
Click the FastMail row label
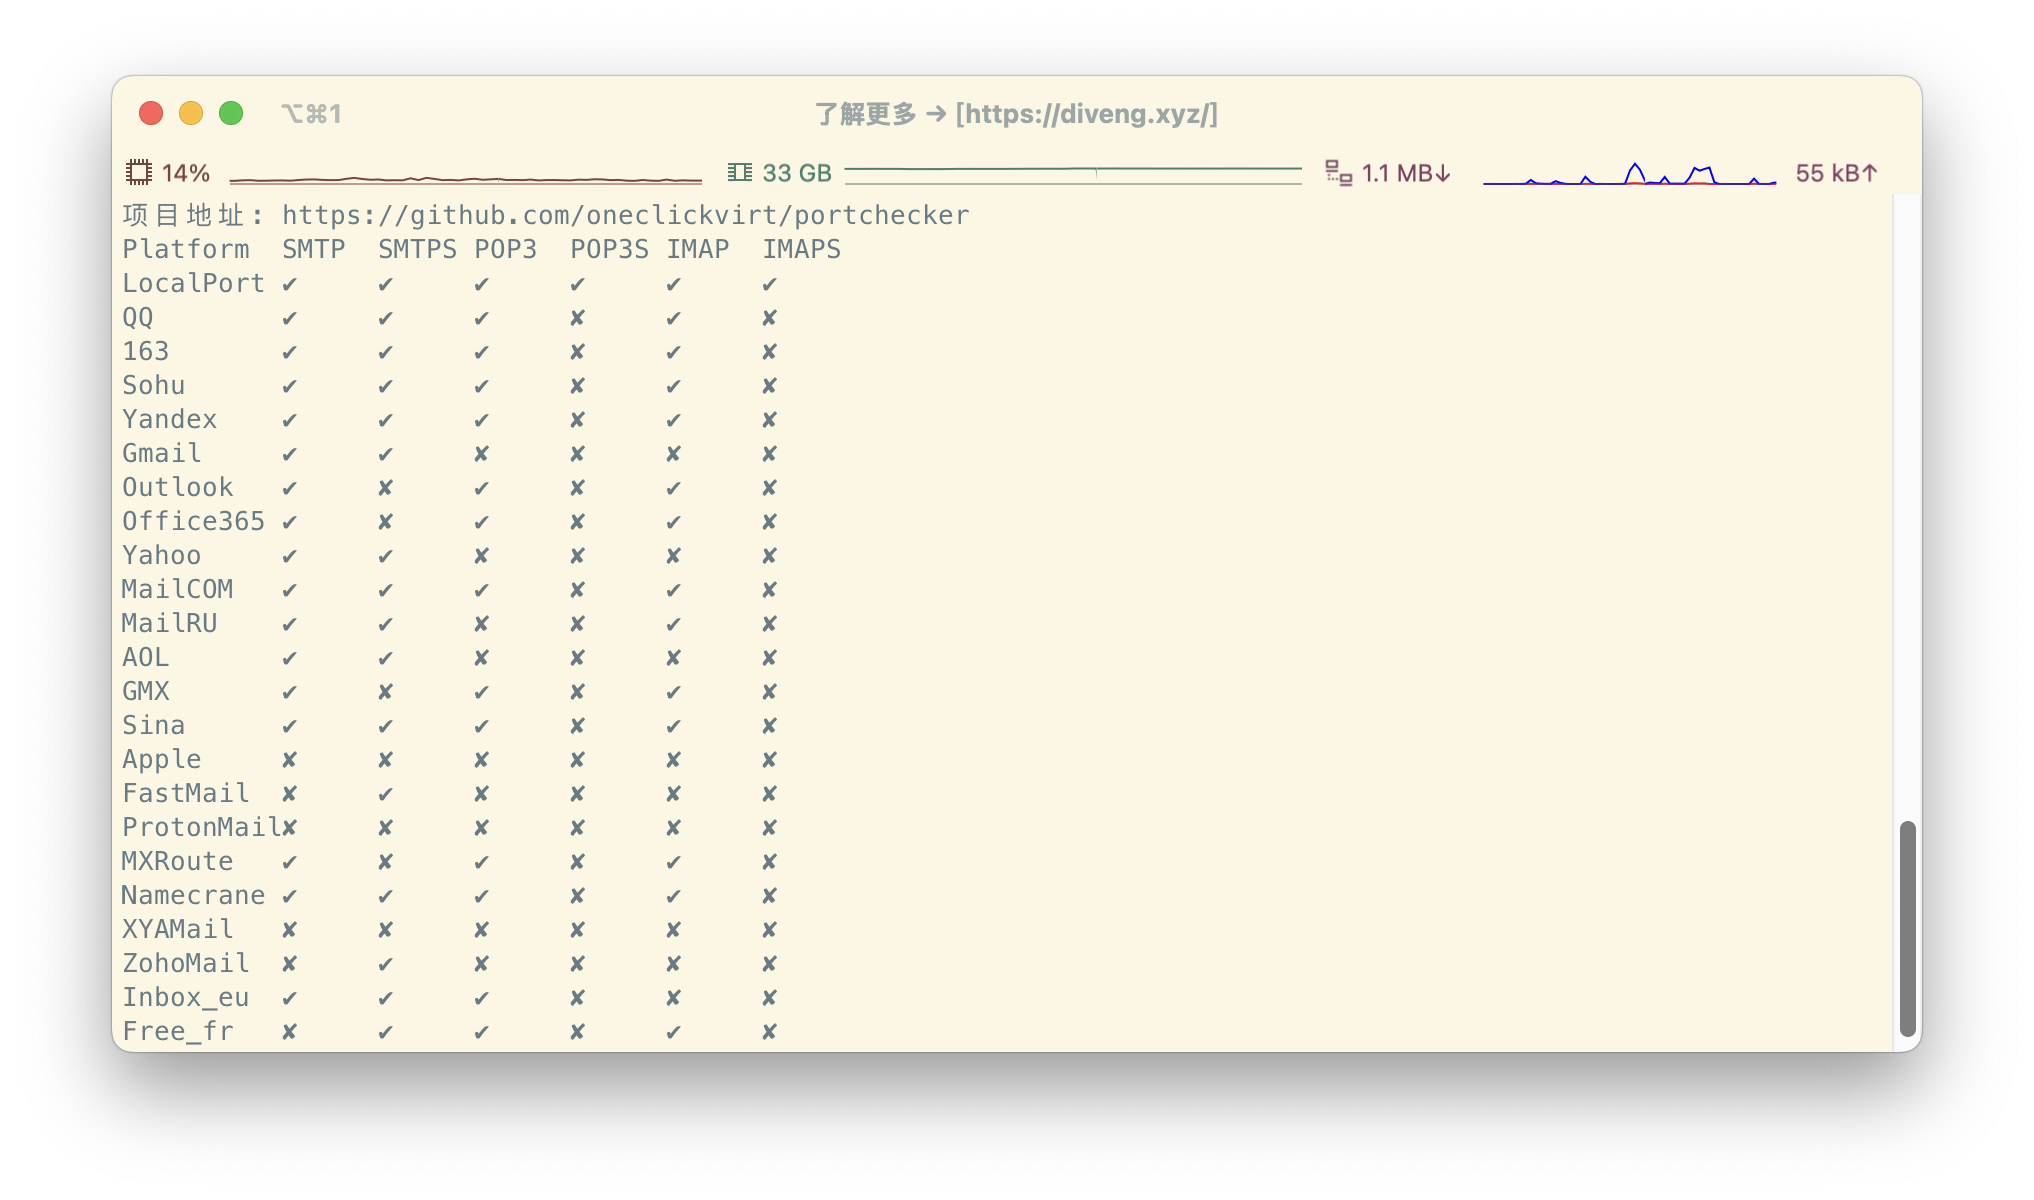tap(186, 793)
